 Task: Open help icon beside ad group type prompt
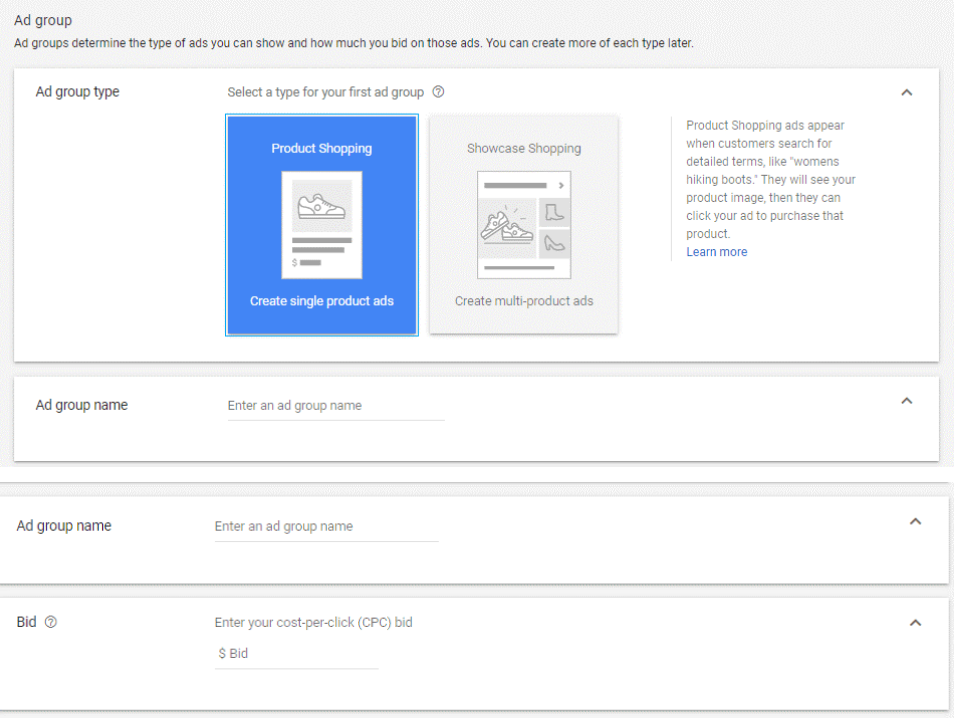438,92
